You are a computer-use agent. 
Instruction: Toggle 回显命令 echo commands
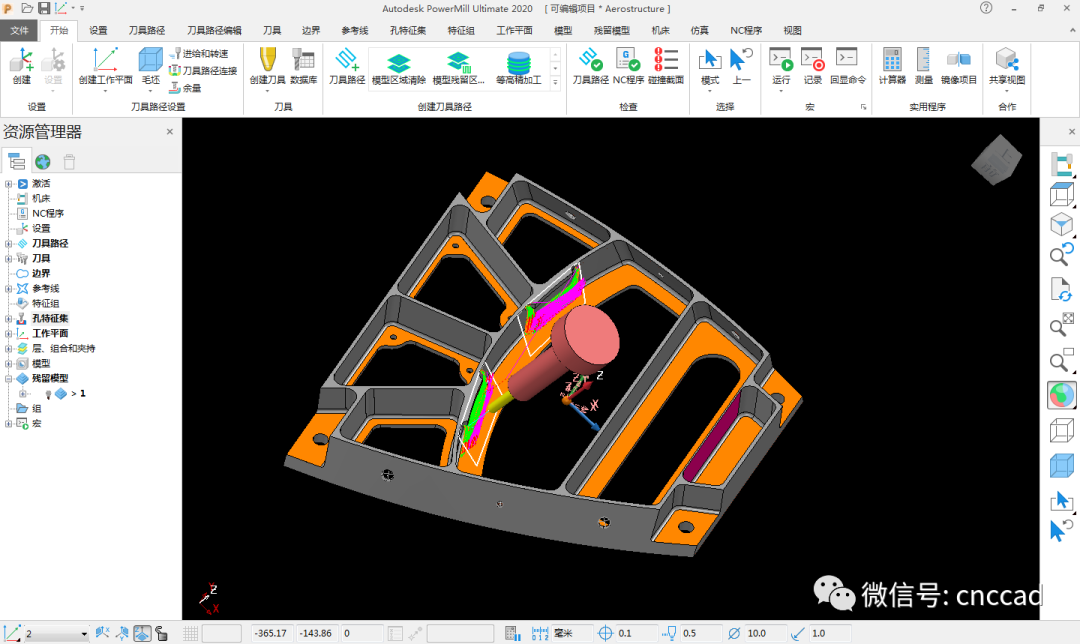click(847, 66)
